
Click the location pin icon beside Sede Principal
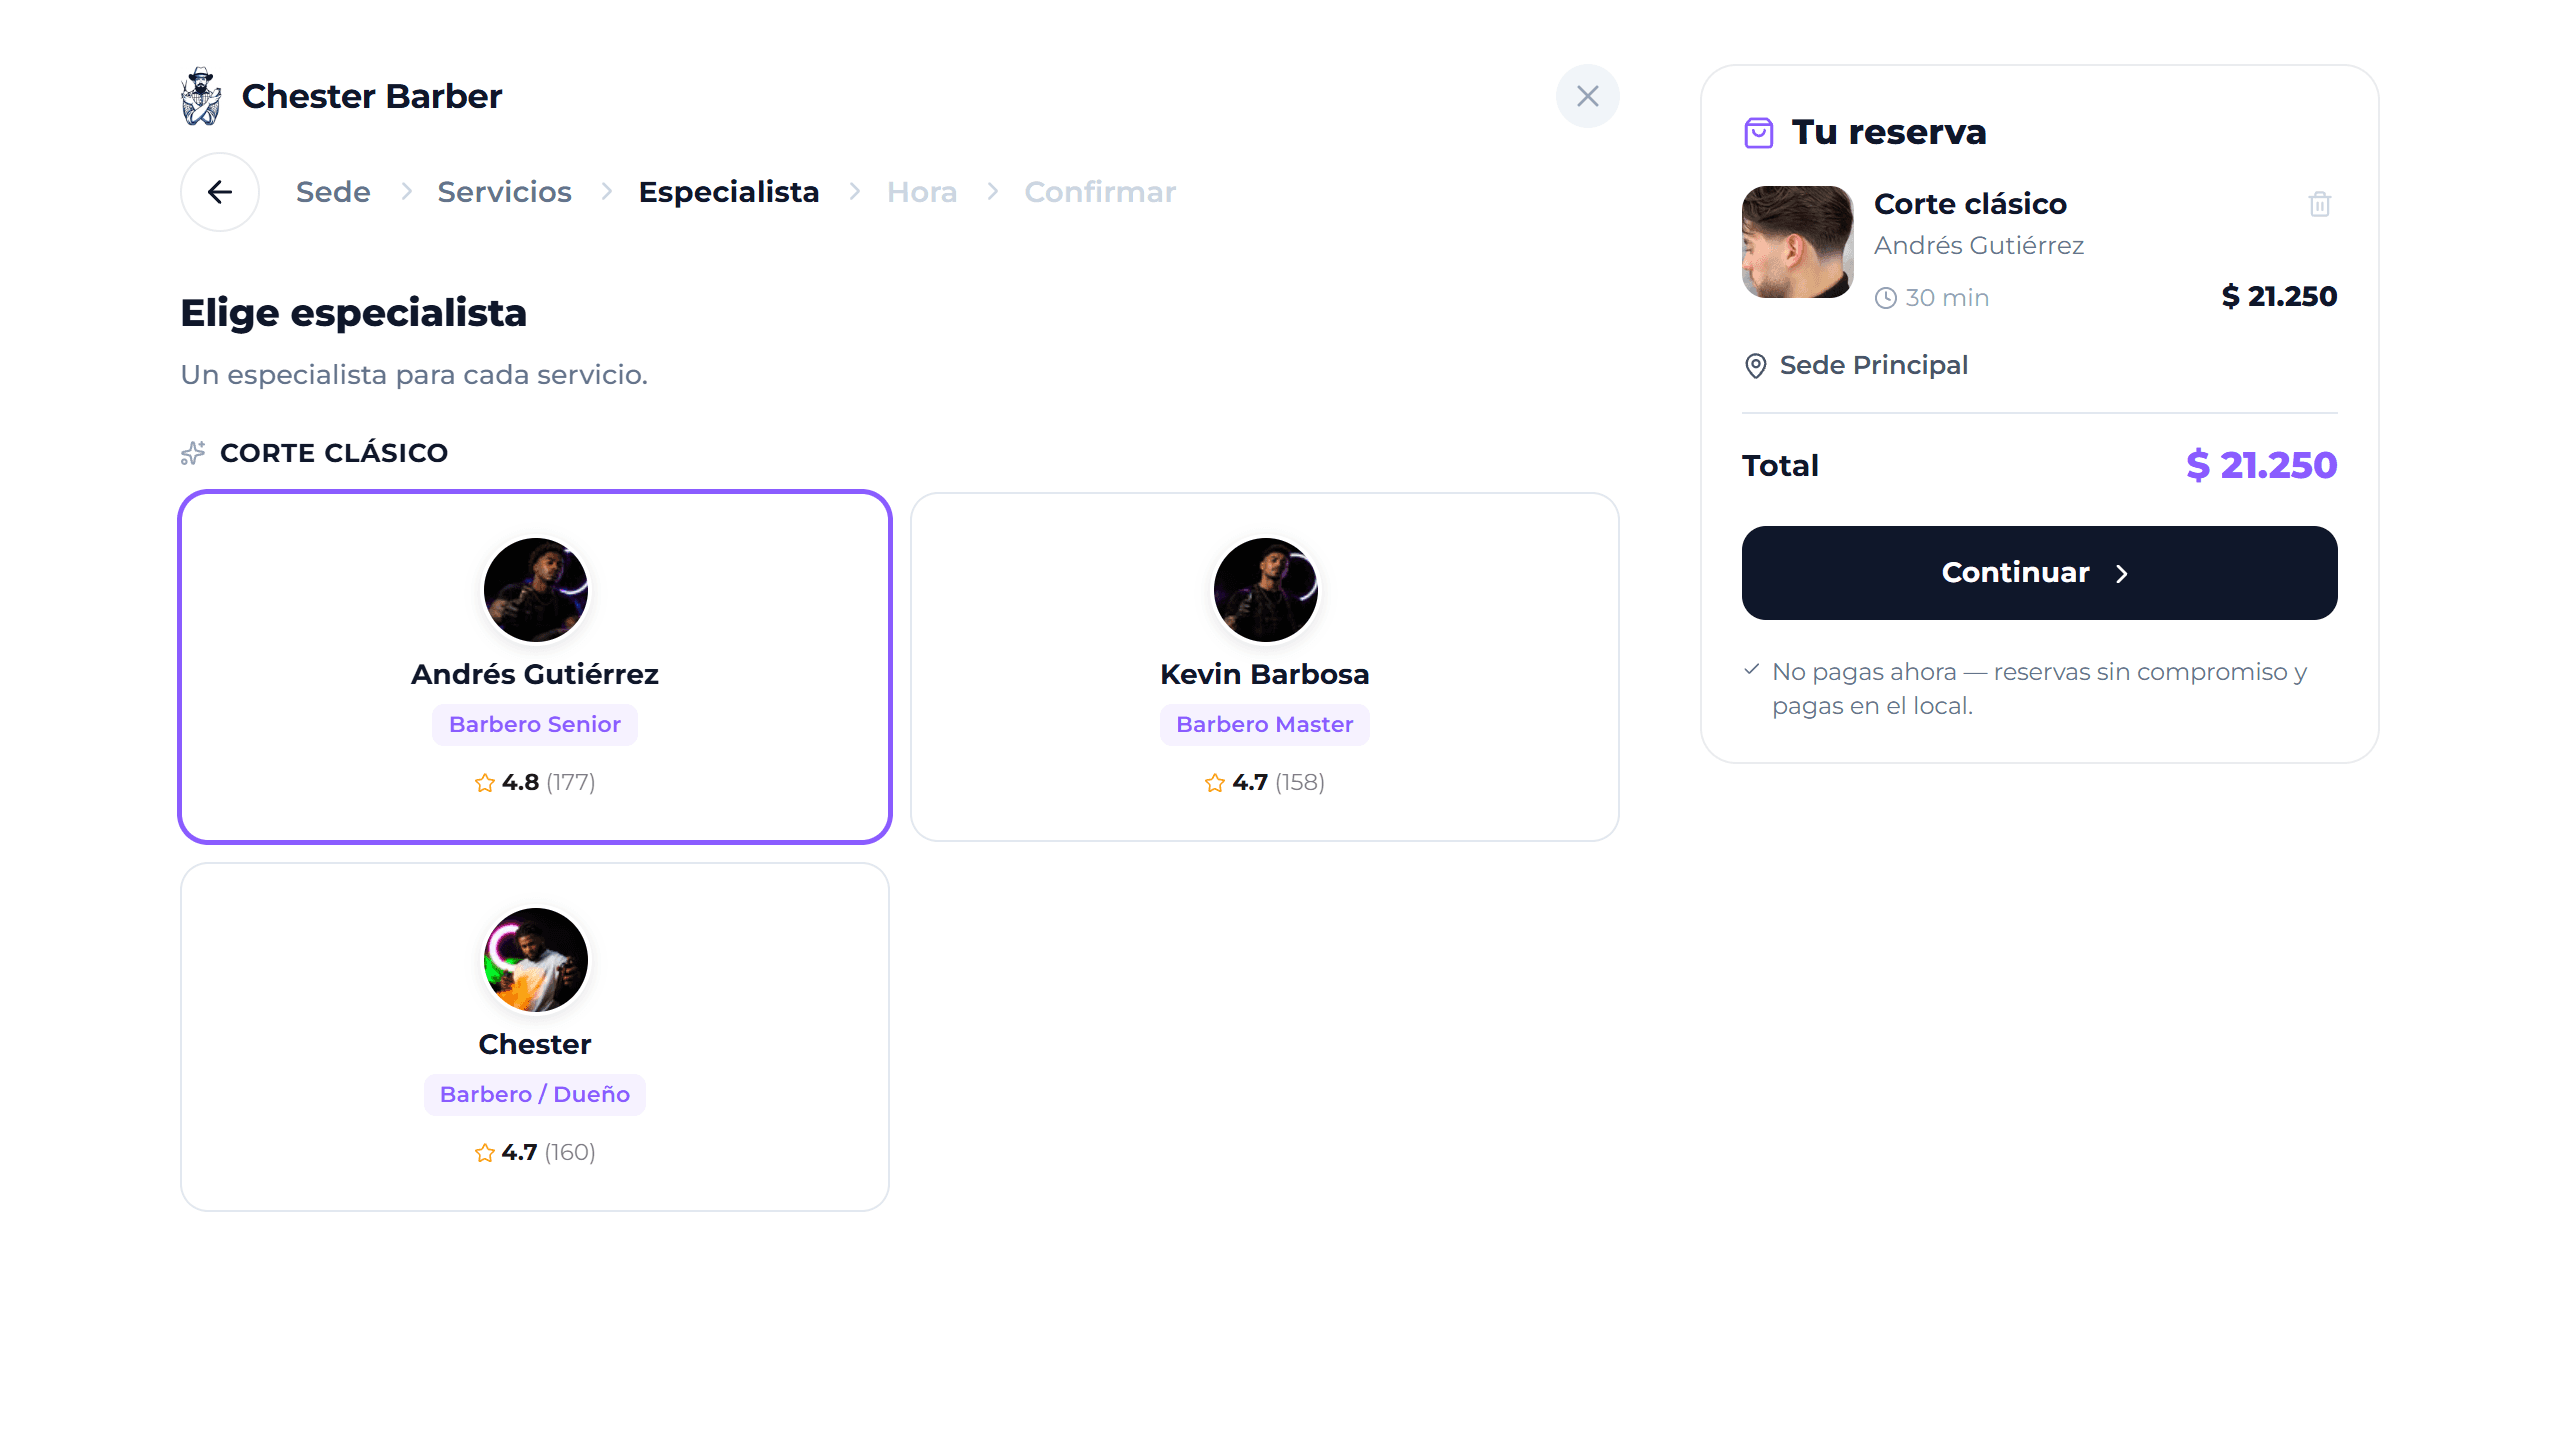click(1755, 366)
